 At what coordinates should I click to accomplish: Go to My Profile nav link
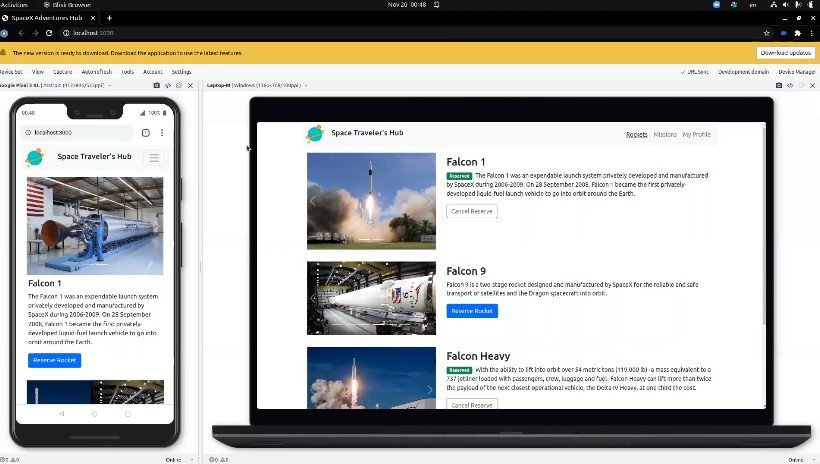[697, 134]
